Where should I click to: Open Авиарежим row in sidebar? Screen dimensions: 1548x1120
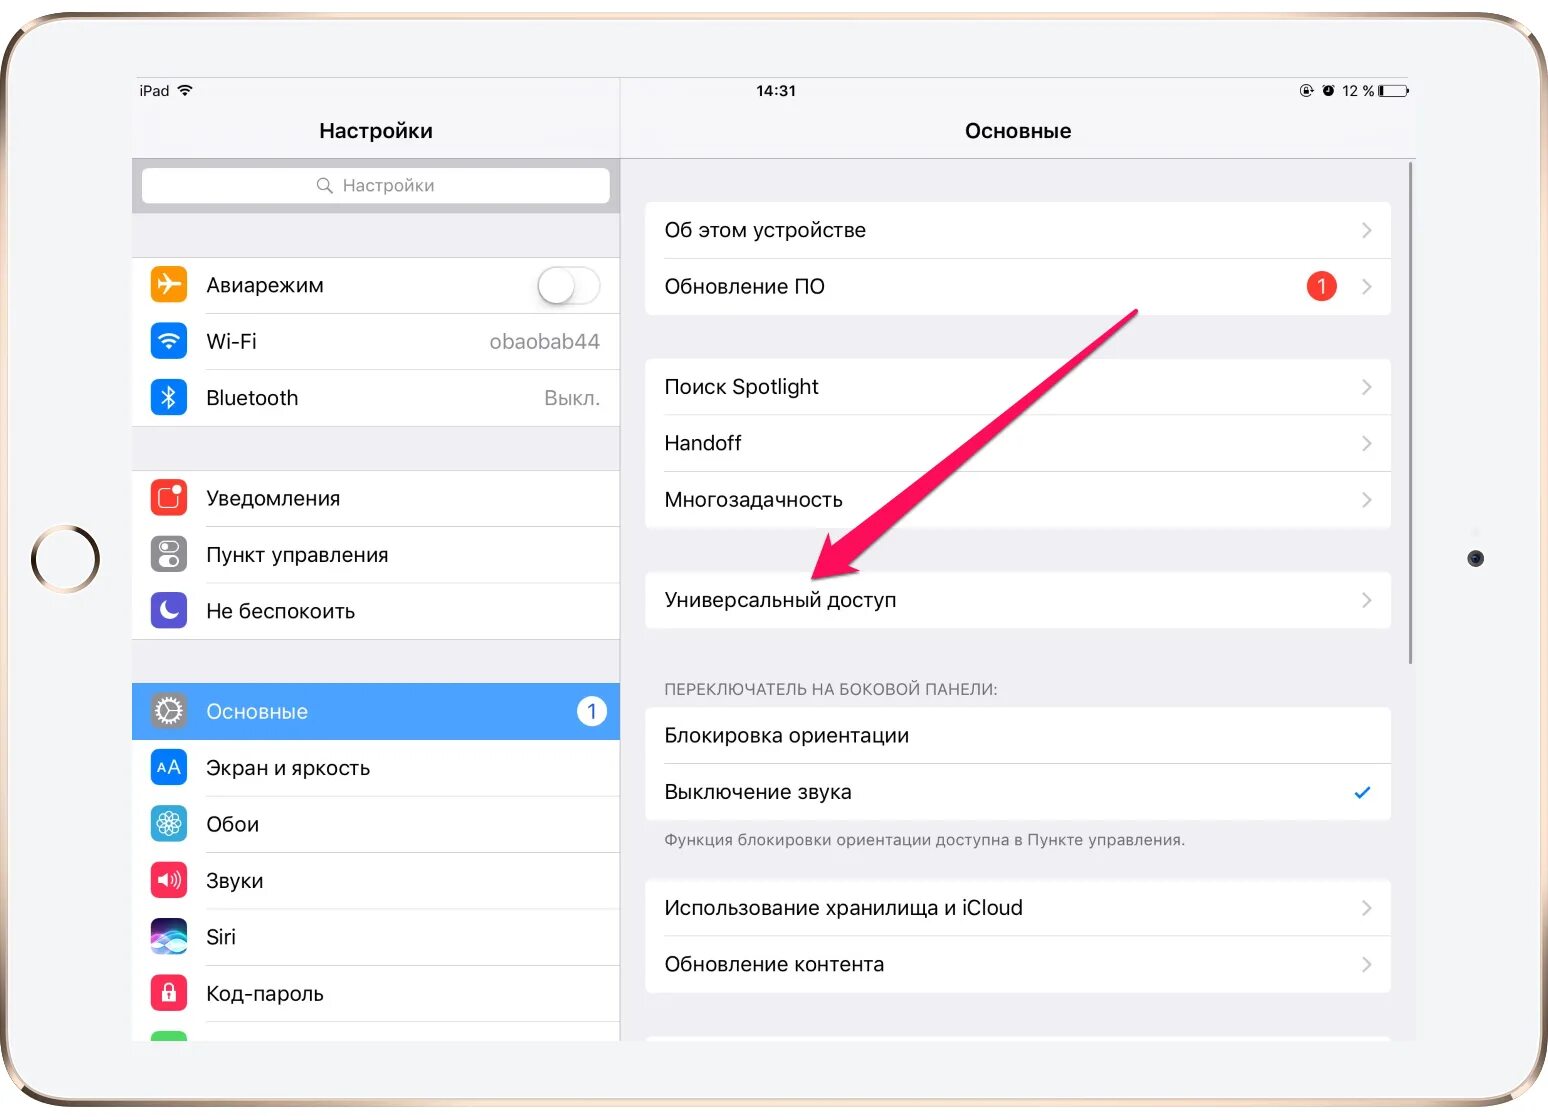click(x=376, y=285)
